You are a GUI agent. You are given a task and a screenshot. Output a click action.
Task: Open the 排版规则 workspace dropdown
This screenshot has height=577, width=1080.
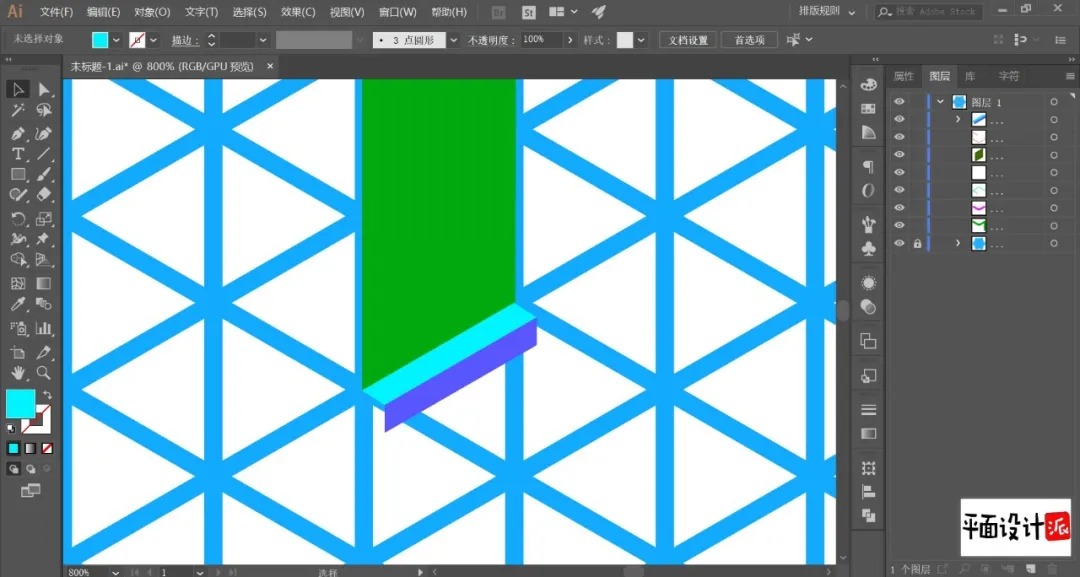827,12
